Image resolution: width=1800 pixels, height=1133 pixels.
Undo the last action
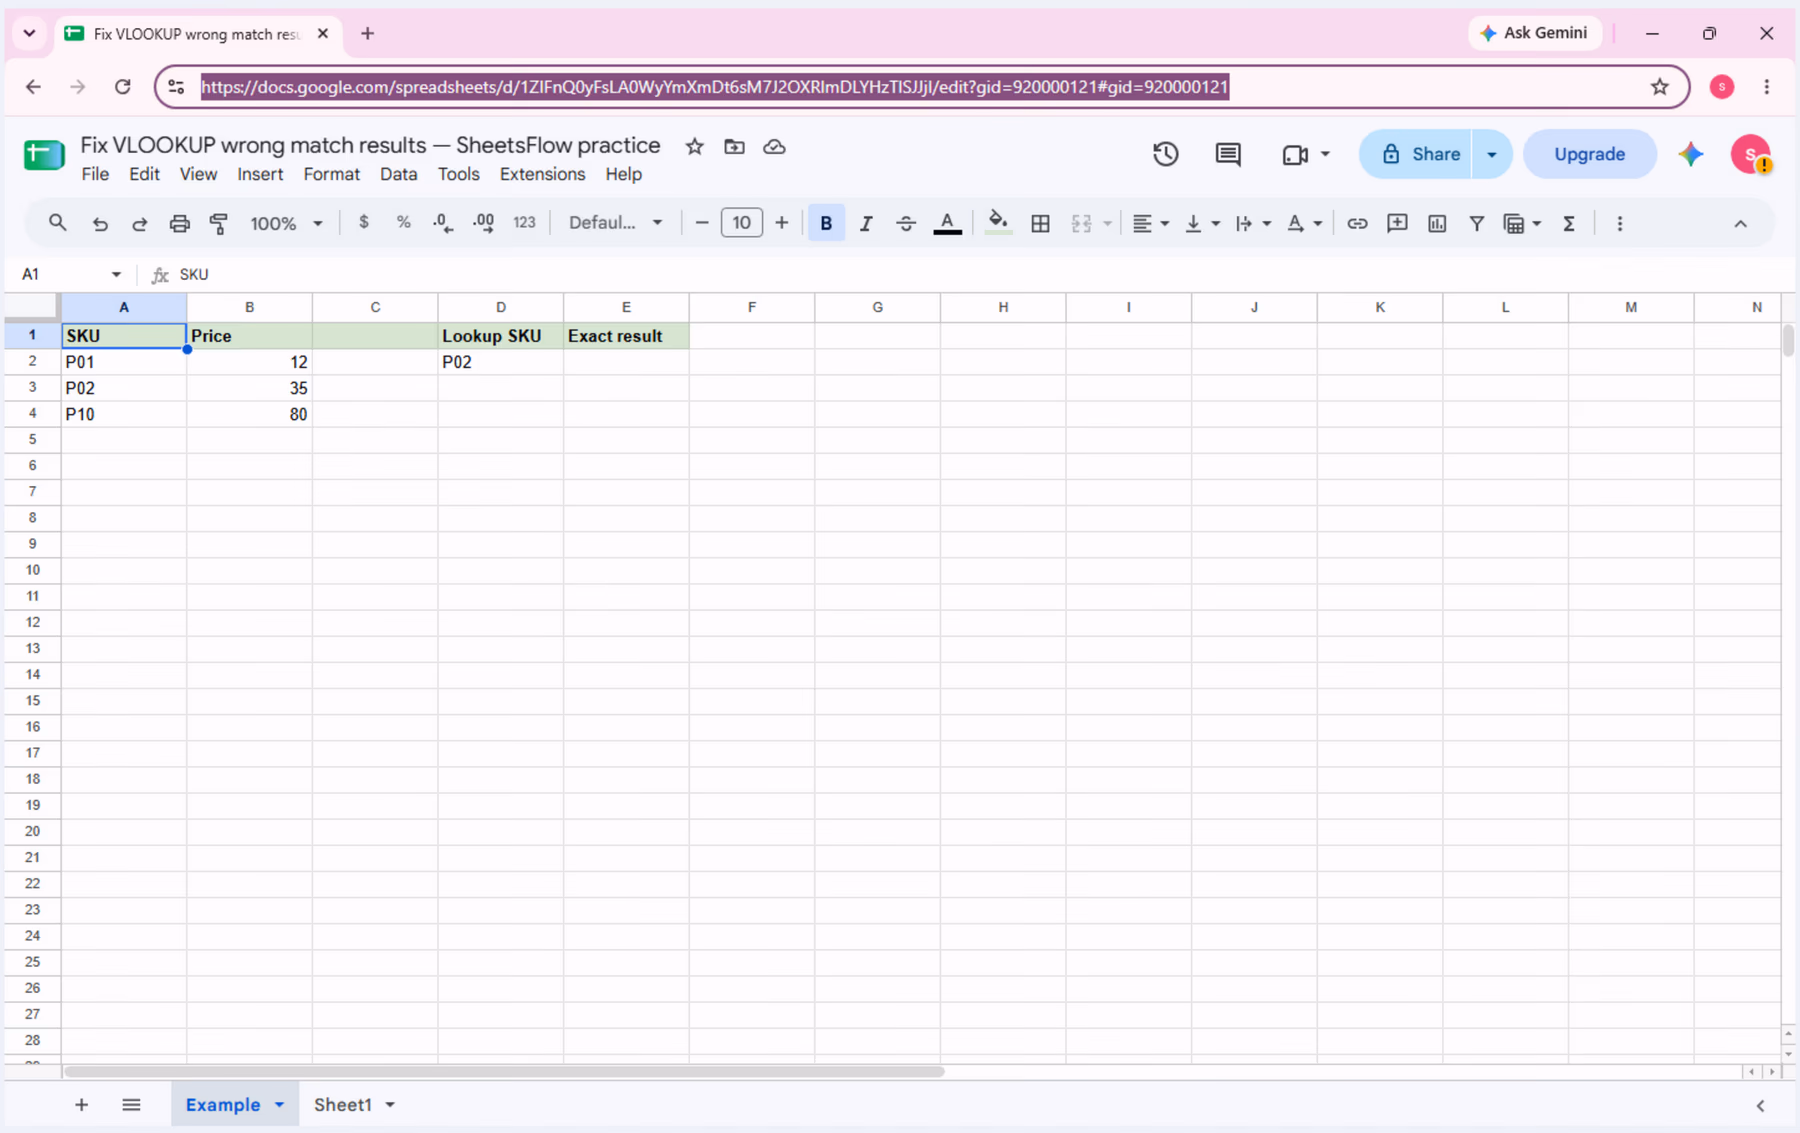click(x=99, y=223)
